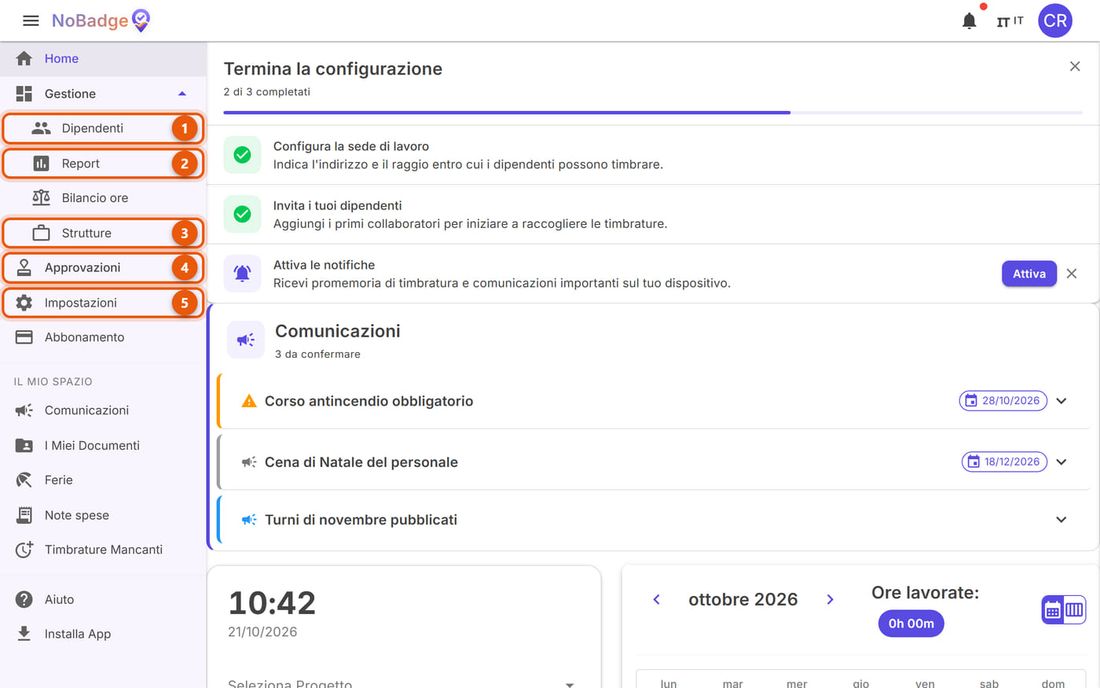Expand Cena di Natale del personale
Image resolution: width=1100 pixels, height=688 pixels.
click(x=1061, y=462)
